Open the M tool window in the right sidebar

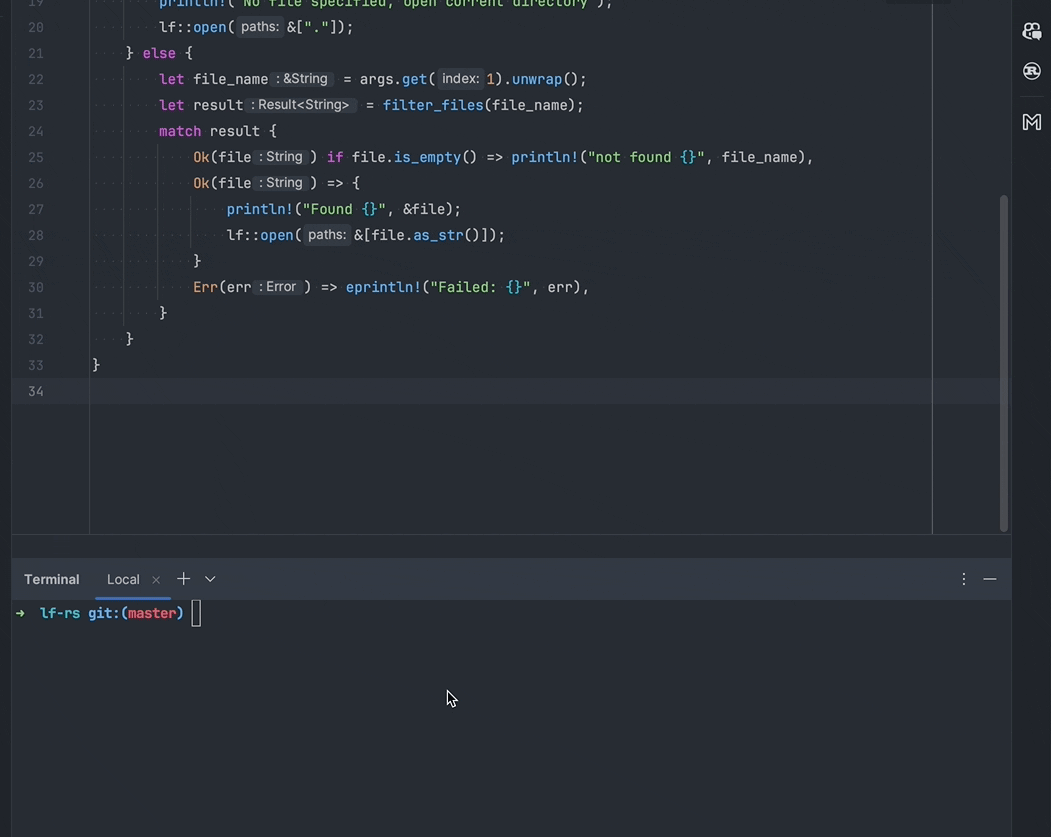click(1032, 122)
